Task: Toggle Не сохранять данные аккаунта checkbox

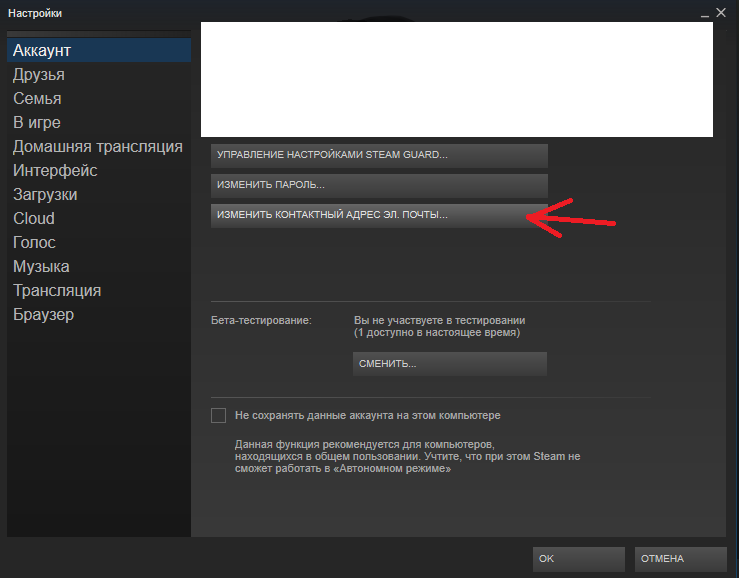Action: (x=218, y=415)
